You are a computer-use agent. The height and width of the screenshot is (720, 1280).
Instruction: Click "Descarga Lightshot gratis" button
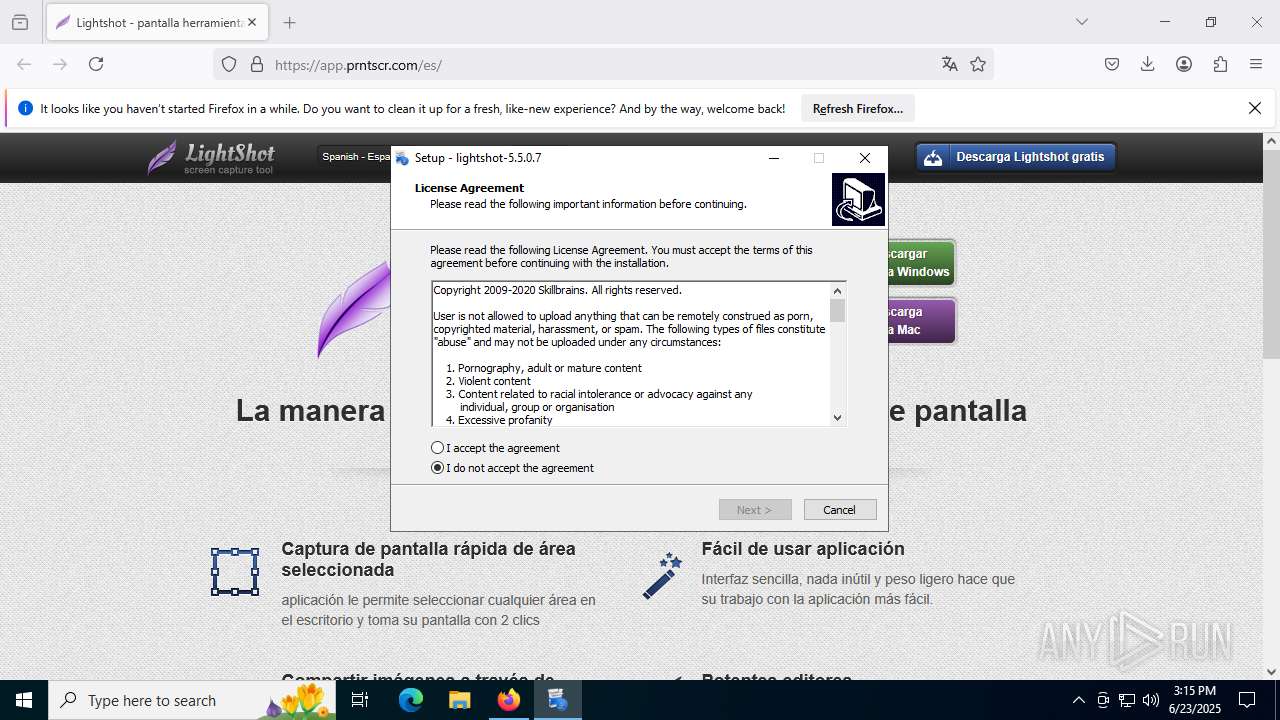click(1016, 157)
